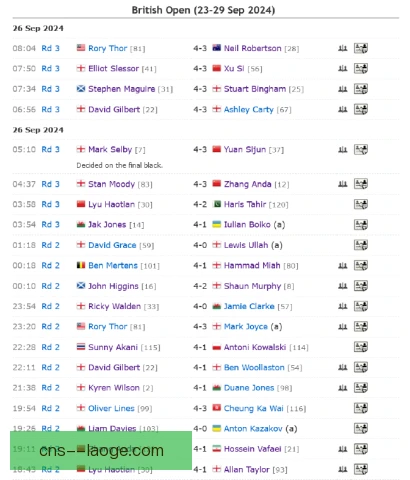Open match details icon in Shaun Murphy row
This screenshot has height=480, width=410.
361,286
